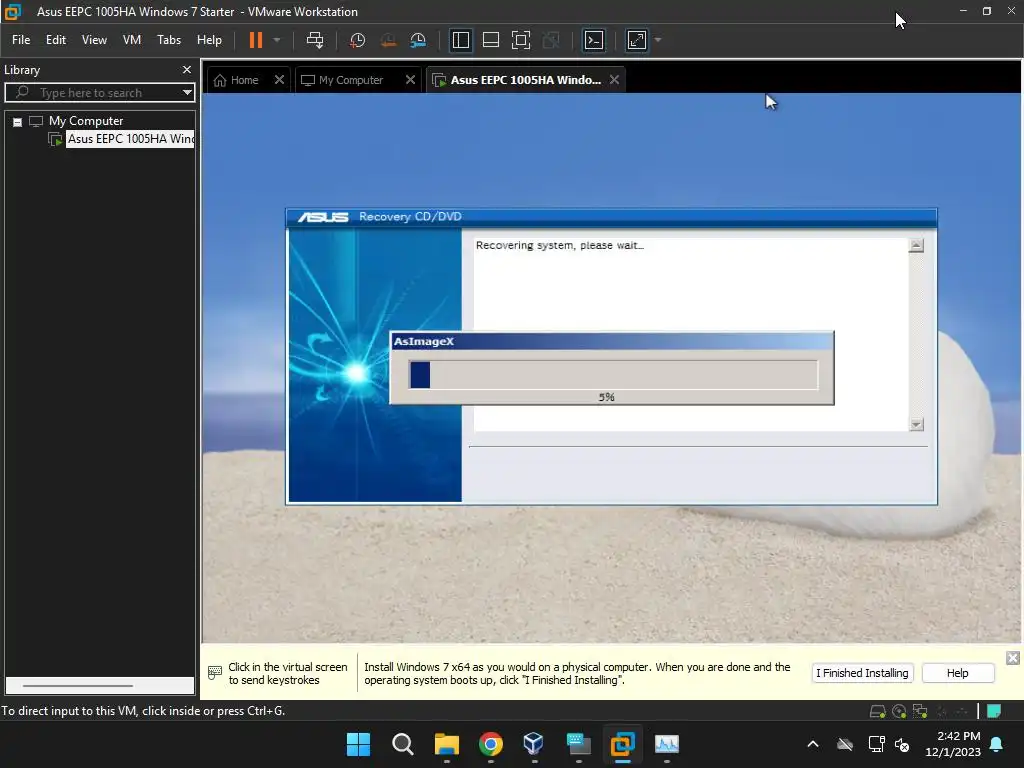Open the Help menu
1024x768 pixels.
click(x=209, y=40)
